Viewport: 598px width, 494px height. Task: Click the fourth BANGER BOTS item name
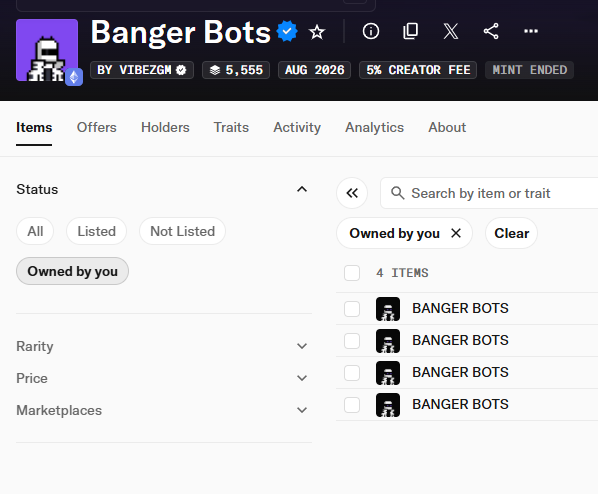[460, 404]
